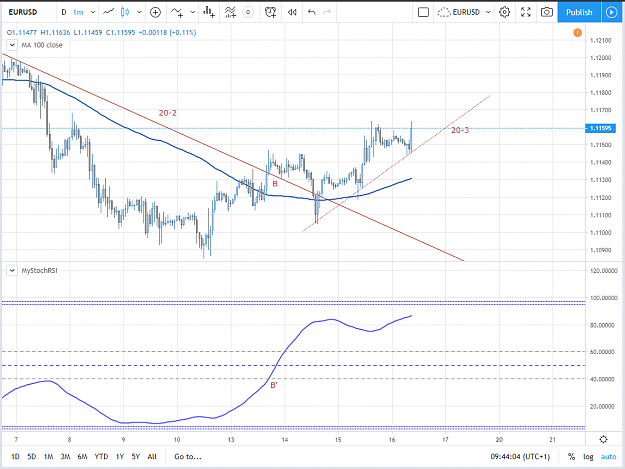Start bar replay with the rewind icon
Image resolution: width=625 pixels, height=469 pixels.
coord(292,12)
